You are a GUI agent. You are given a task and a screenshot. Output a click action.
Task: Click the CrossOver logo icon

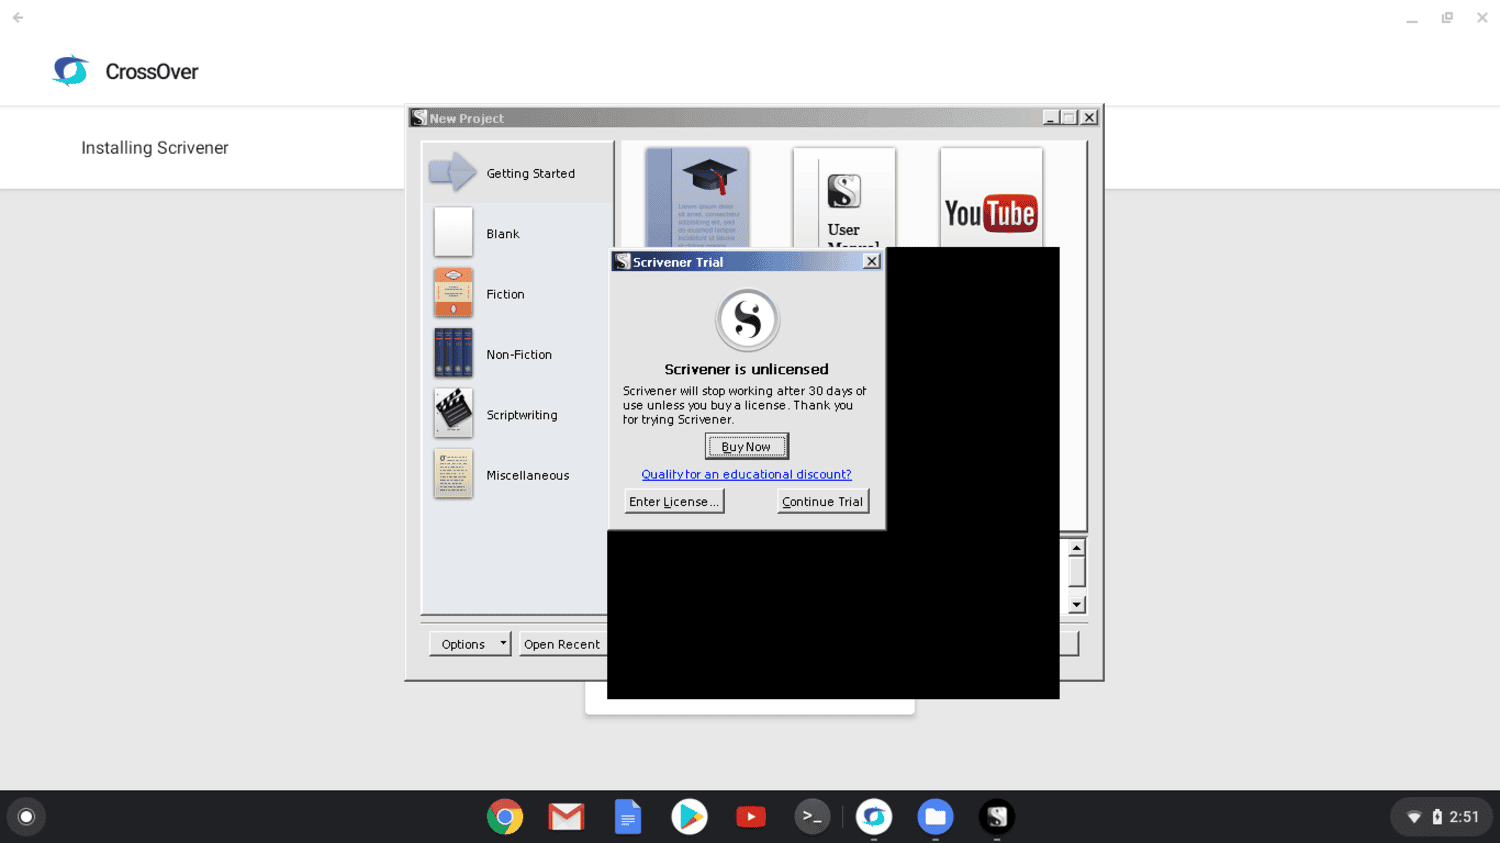pos(70,71)
